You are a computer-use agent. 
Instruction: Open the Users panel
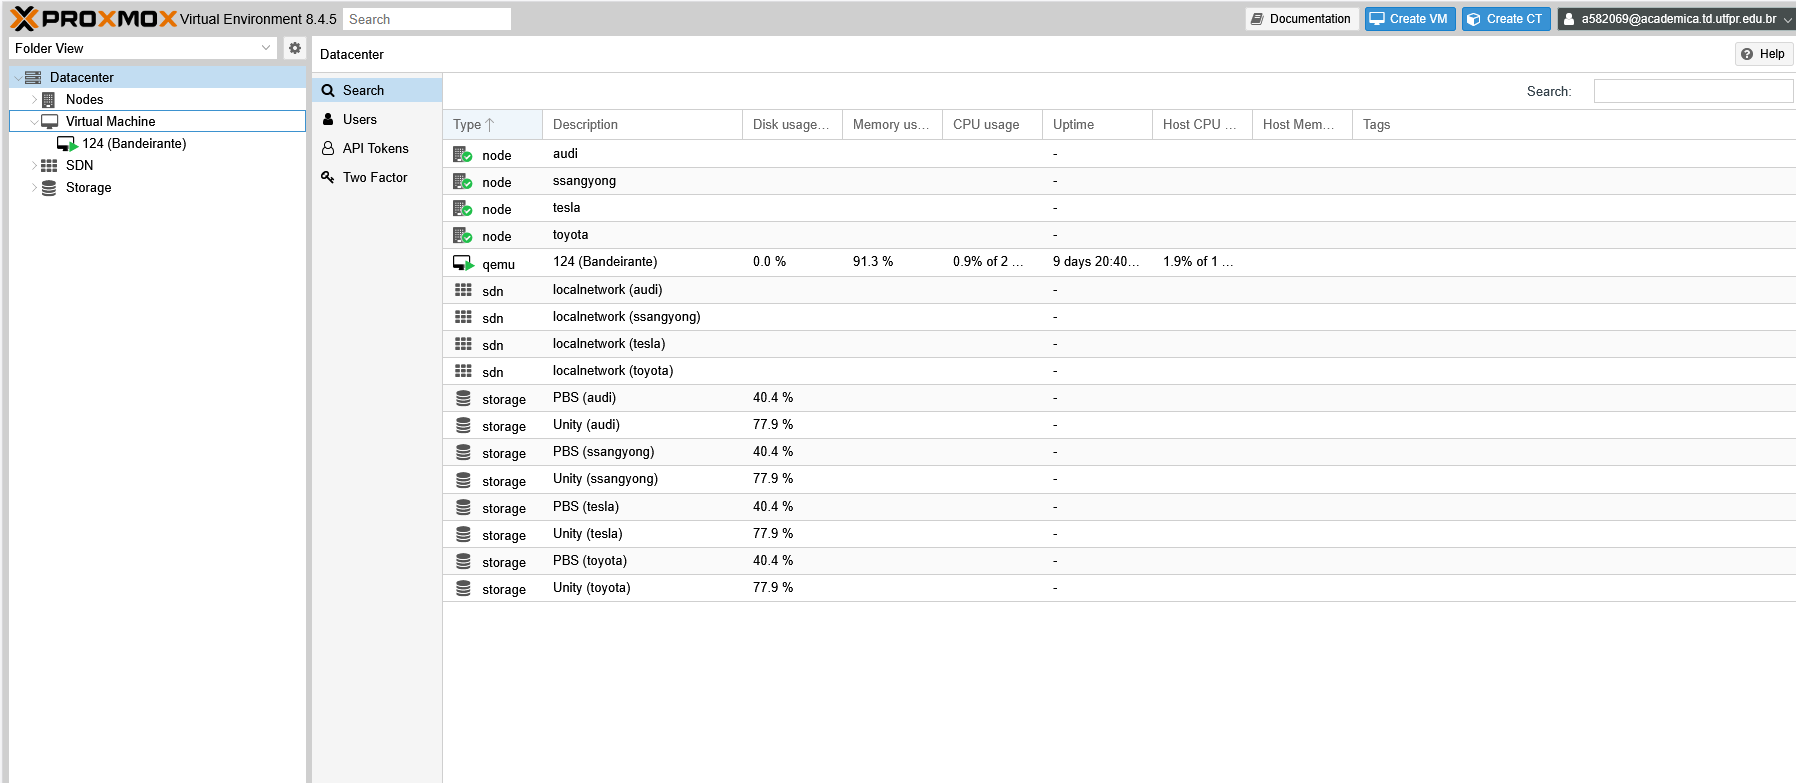tap(360, 119)
